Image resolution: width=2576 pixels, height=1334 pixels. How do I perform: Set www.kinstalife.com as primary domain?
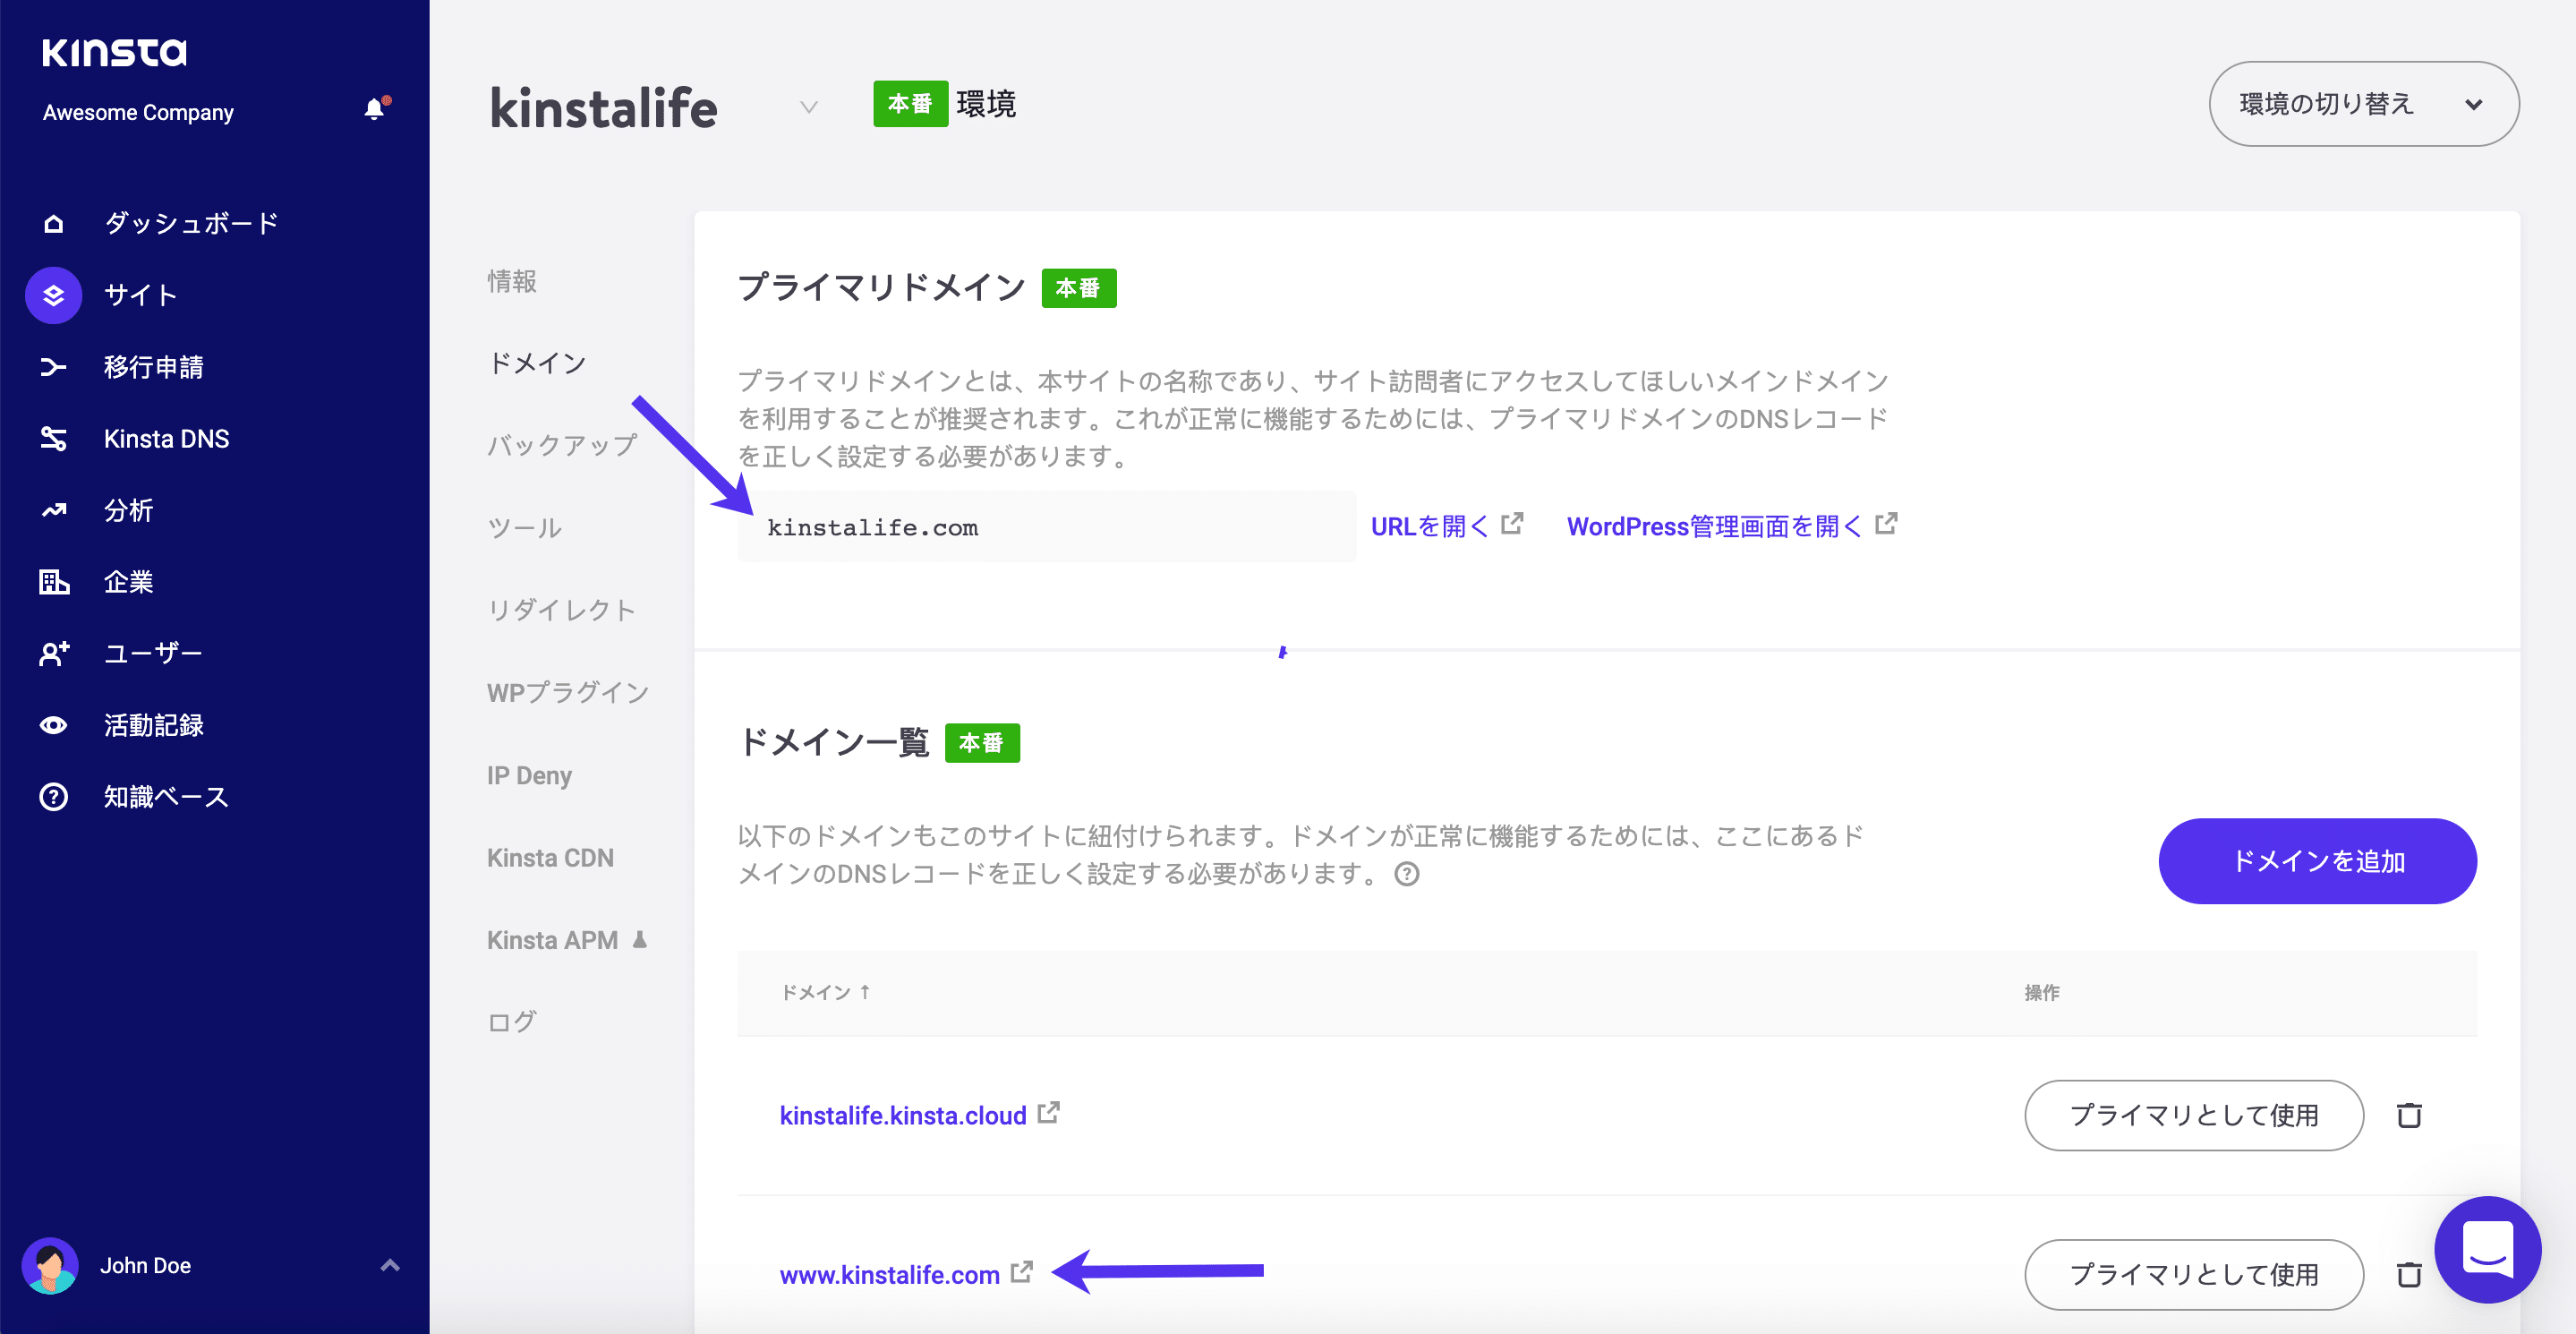pyautogui.click(x=2194, y=1275)
